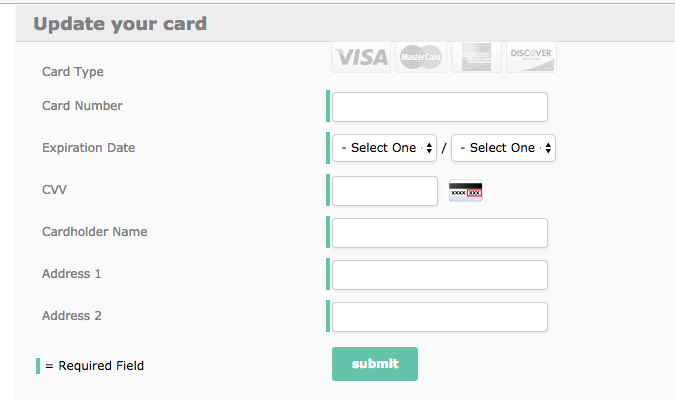Click the month dropdown stepper arrows
675x403 pixels.
(x=429, y=148)
